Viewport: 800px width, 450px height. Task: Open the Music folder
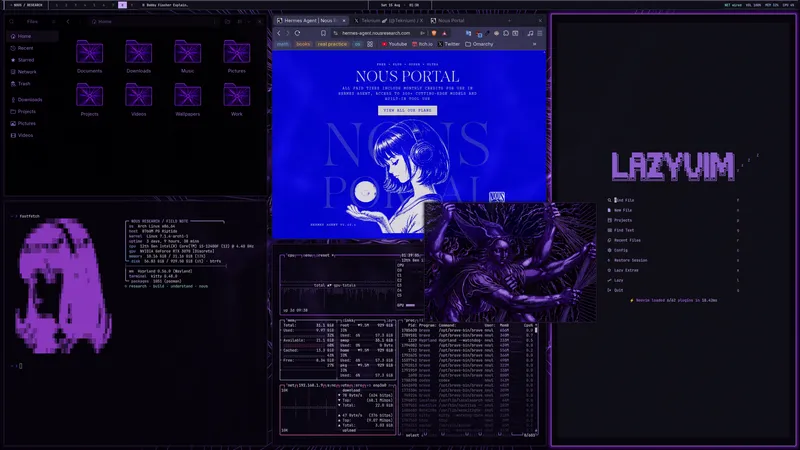pos(187,56)
